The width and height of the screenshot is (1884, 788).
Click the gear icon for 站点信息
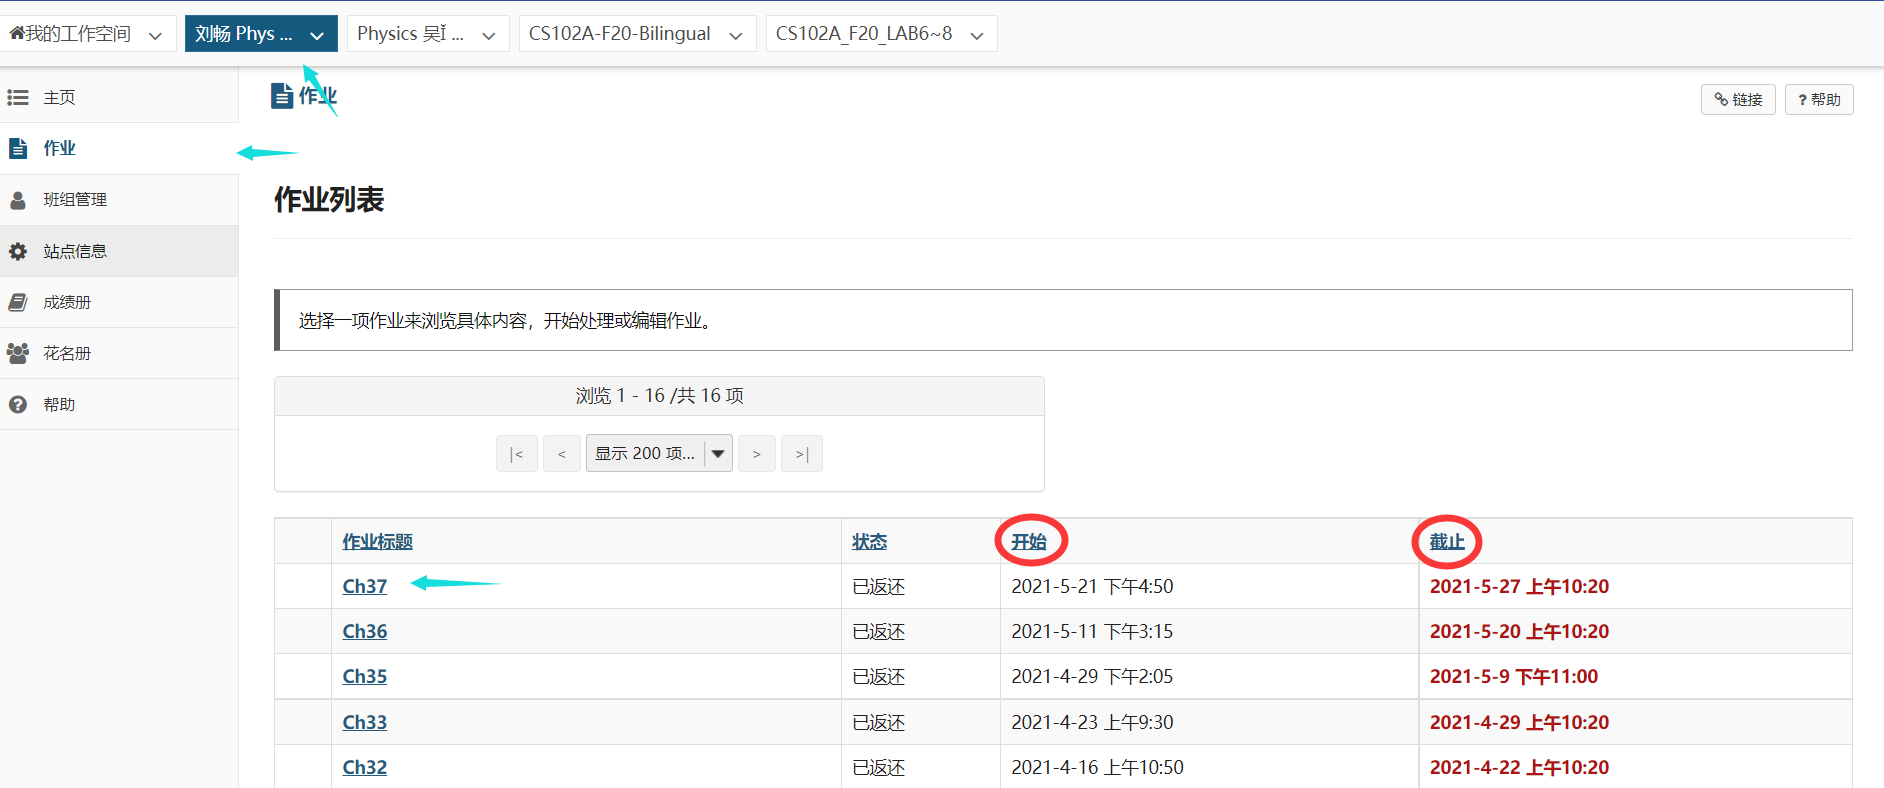pyautogui.click(x=18, y=252)
